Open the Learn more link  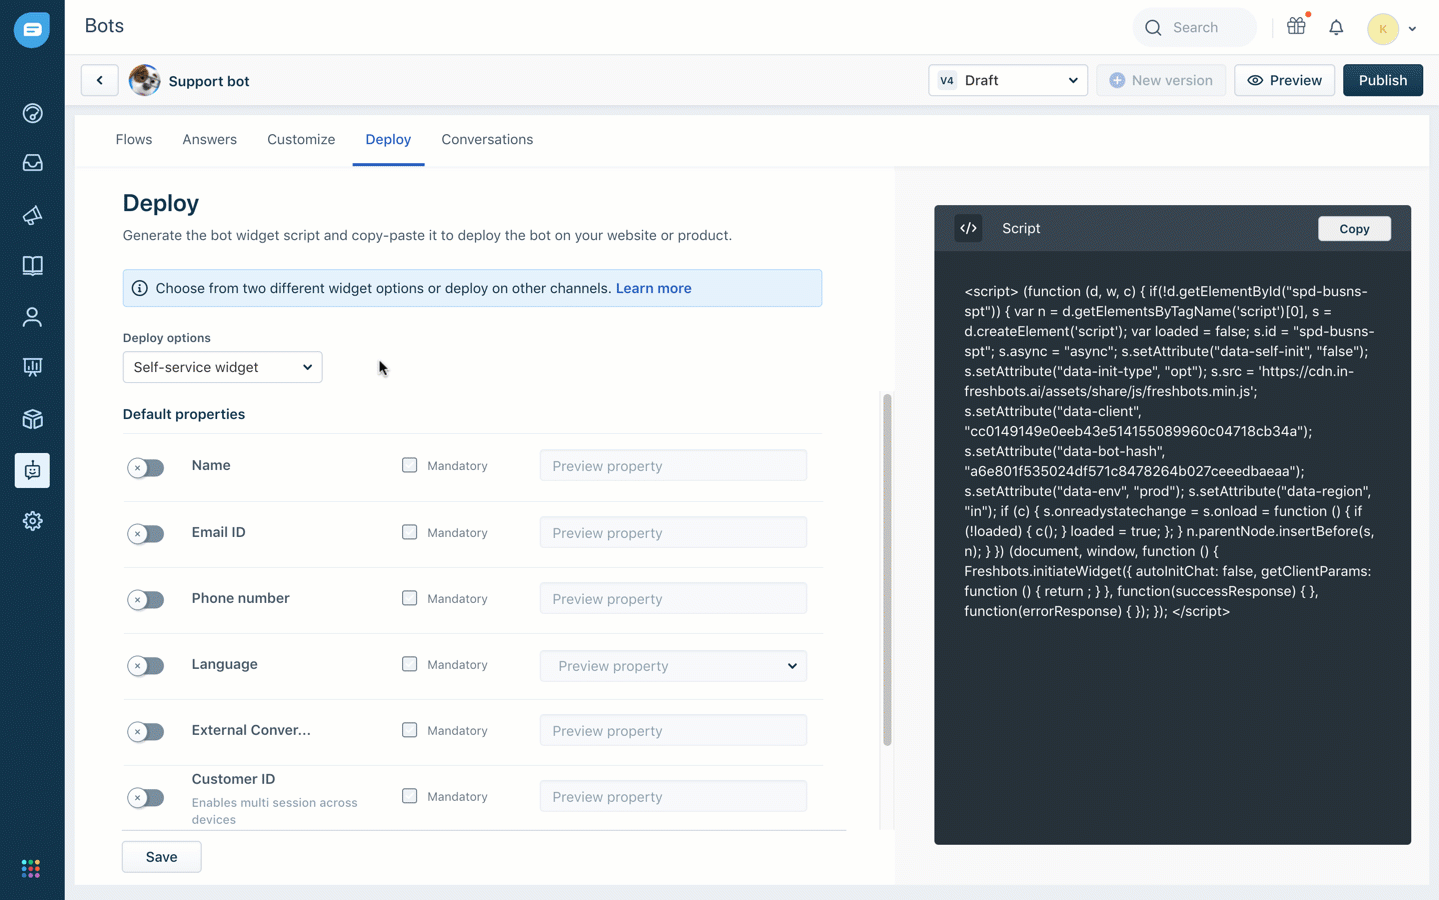[653, 288]
